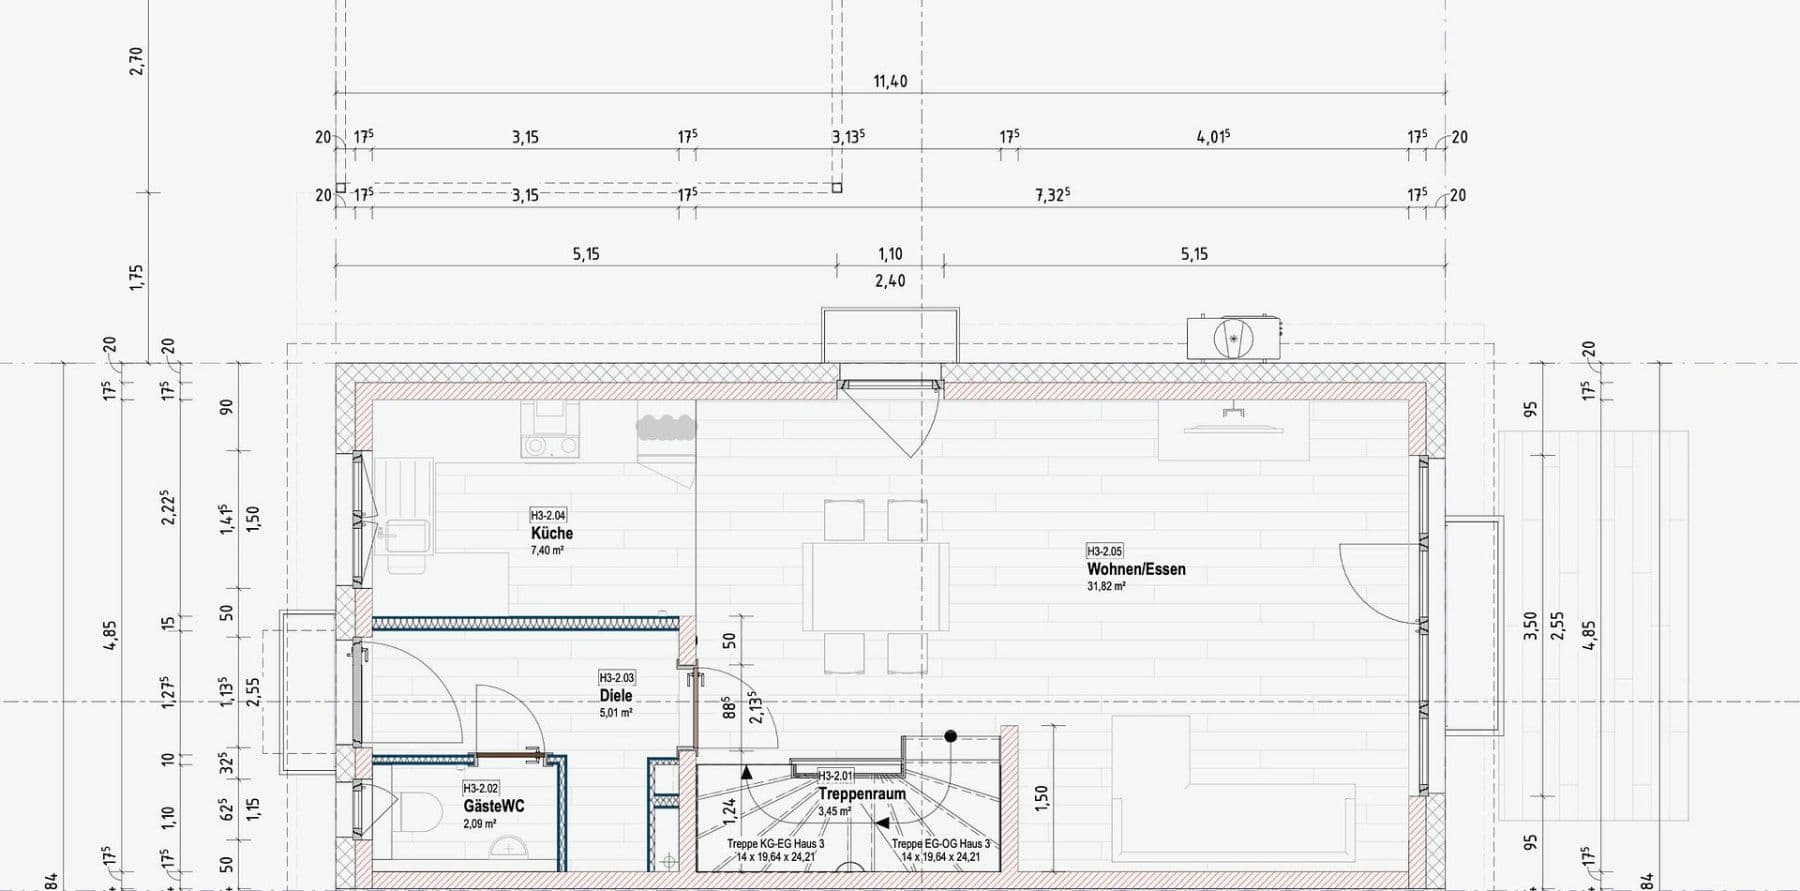1800x891 pixels.
Task: Click the 1,24 stair dimension
Action: [x=730, y=812]
